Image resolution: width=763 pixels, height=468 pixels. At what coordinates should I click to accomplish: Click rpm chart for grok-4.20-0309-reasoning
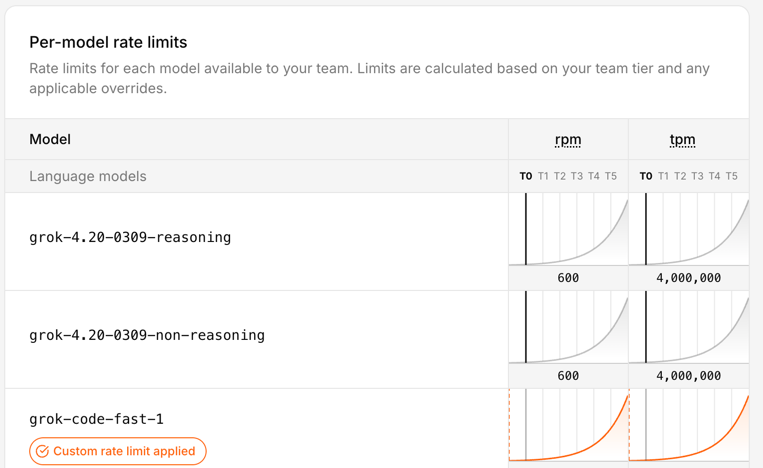coord(568,230)
